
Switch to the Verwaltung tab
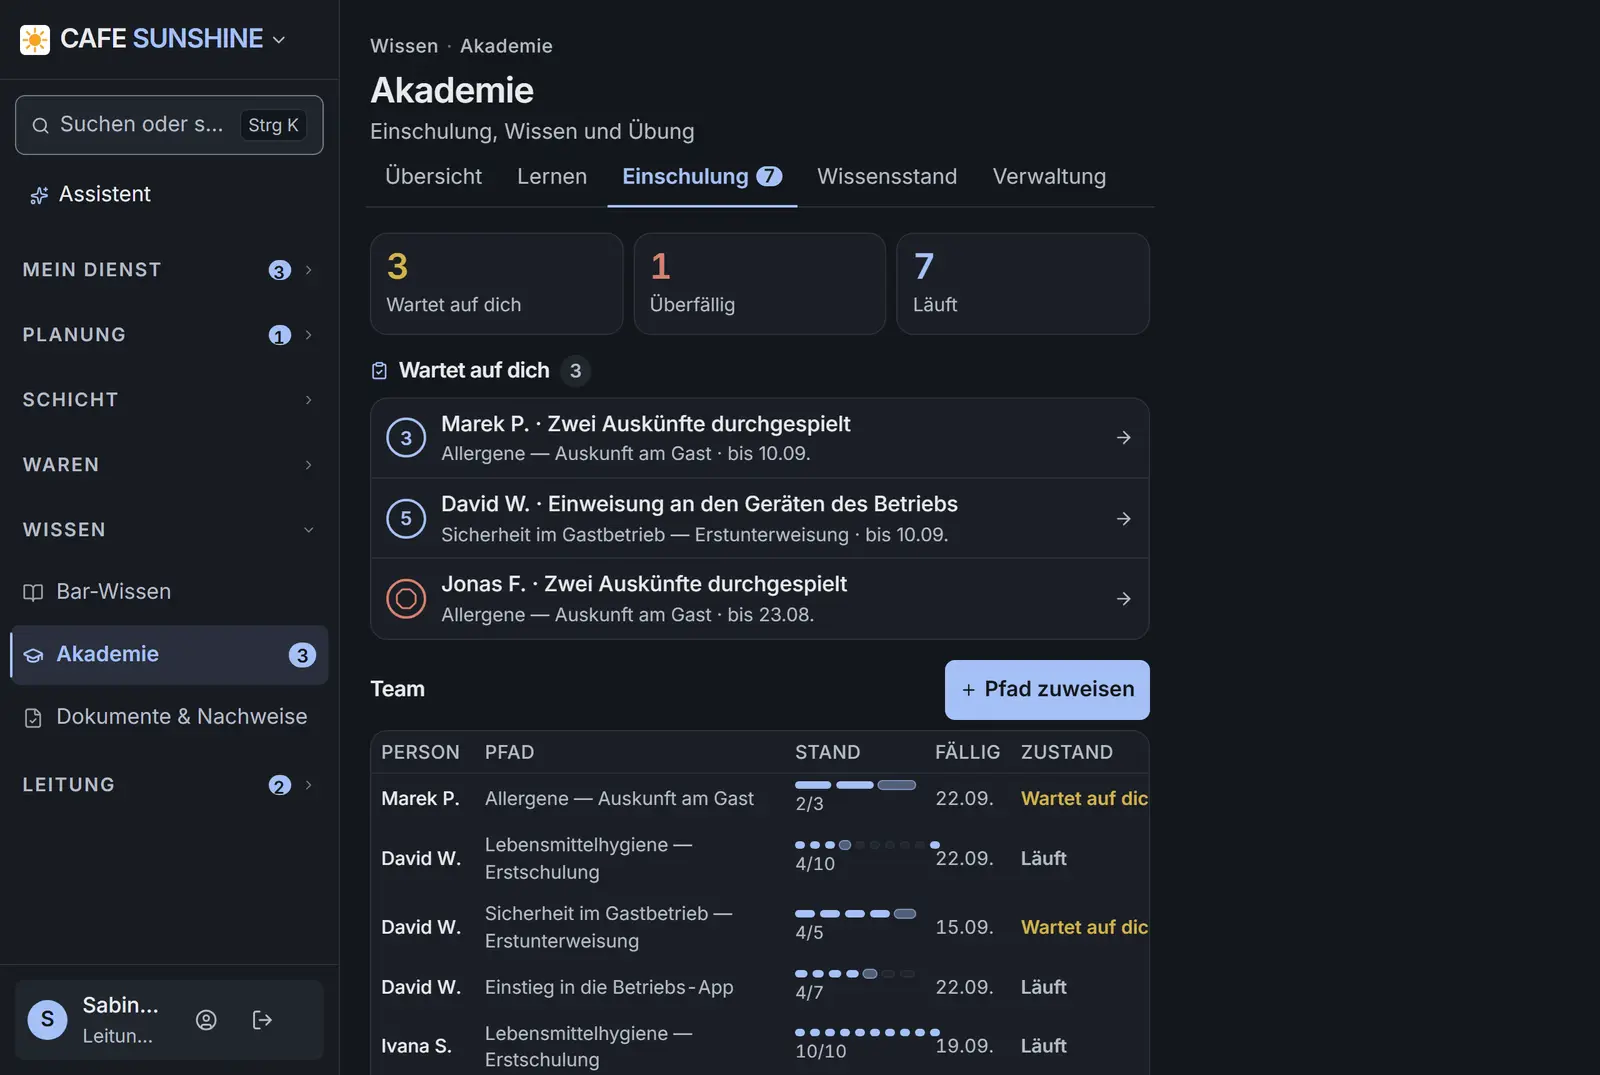coord(1049,177)
